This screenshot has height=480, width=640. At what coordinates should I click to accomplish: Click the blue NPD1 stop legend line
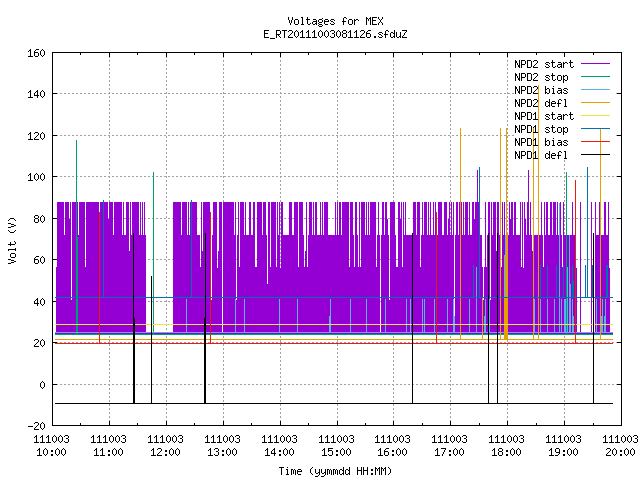(595, 129)
